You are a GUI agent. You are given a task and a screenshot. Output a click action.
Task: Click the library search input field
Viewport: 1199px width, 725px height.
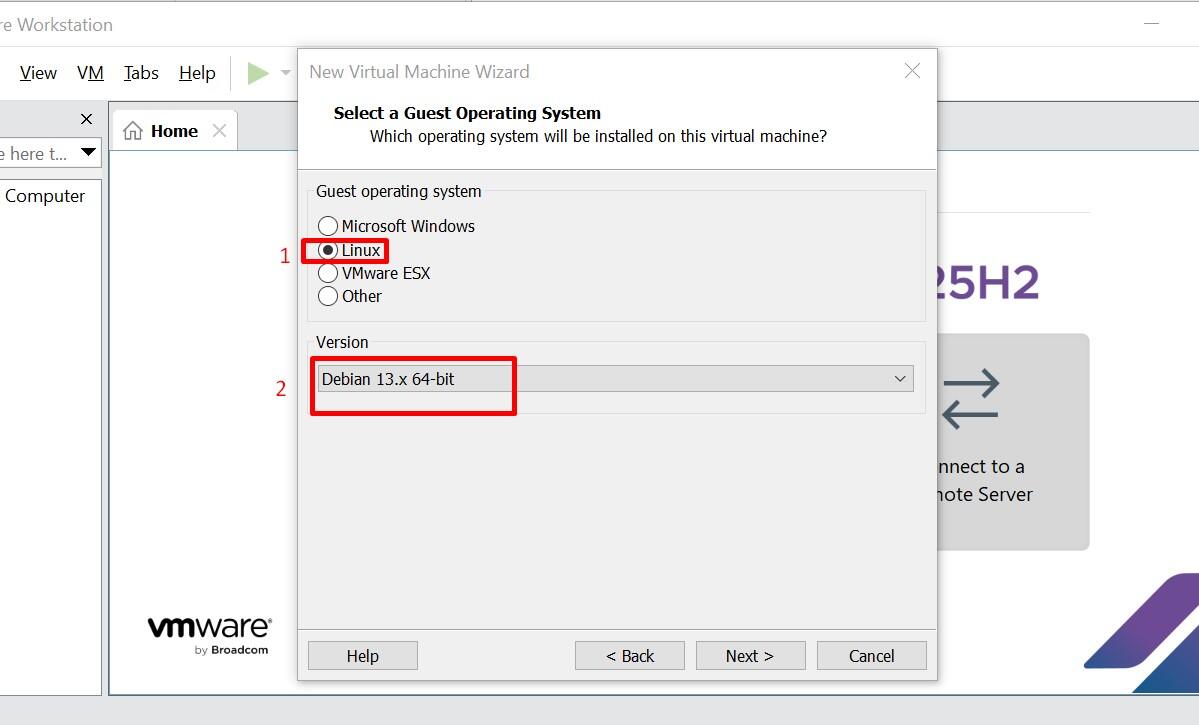35,153
